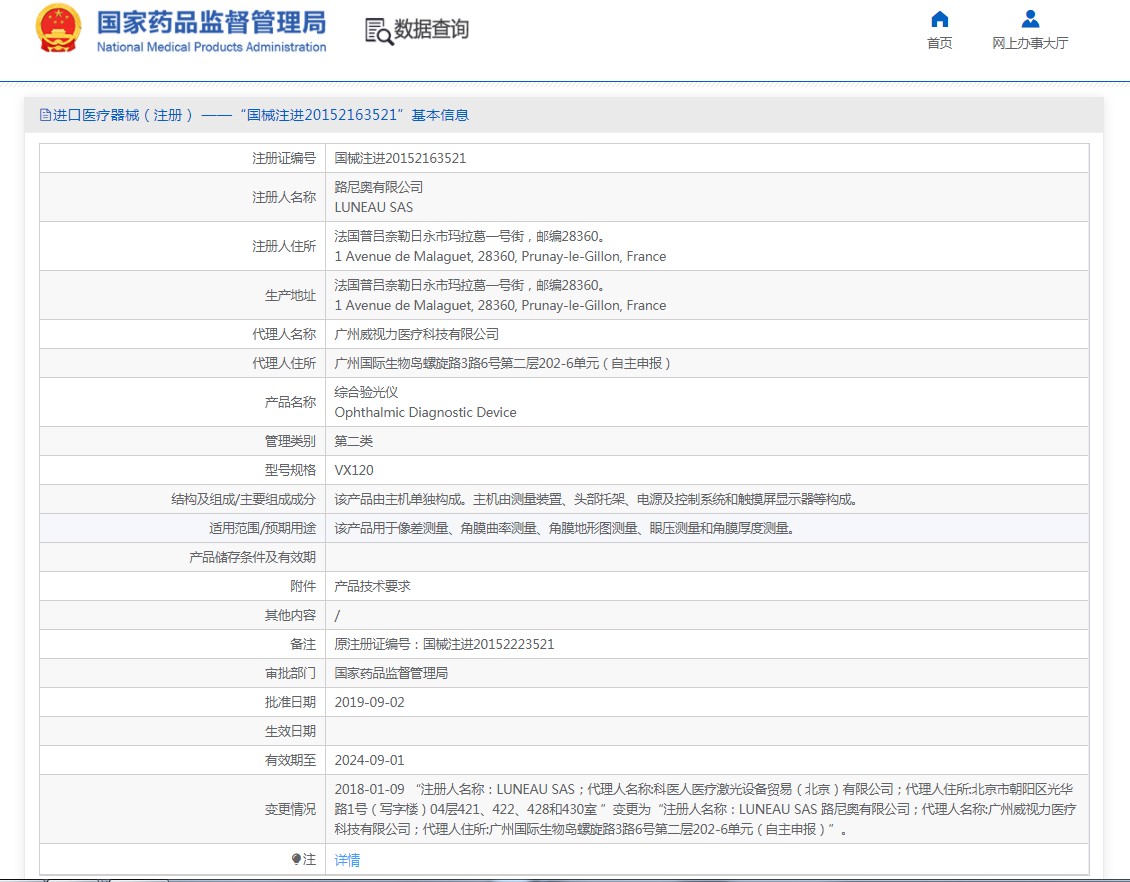Click the 其他内容 row label

tap(290, 615)
